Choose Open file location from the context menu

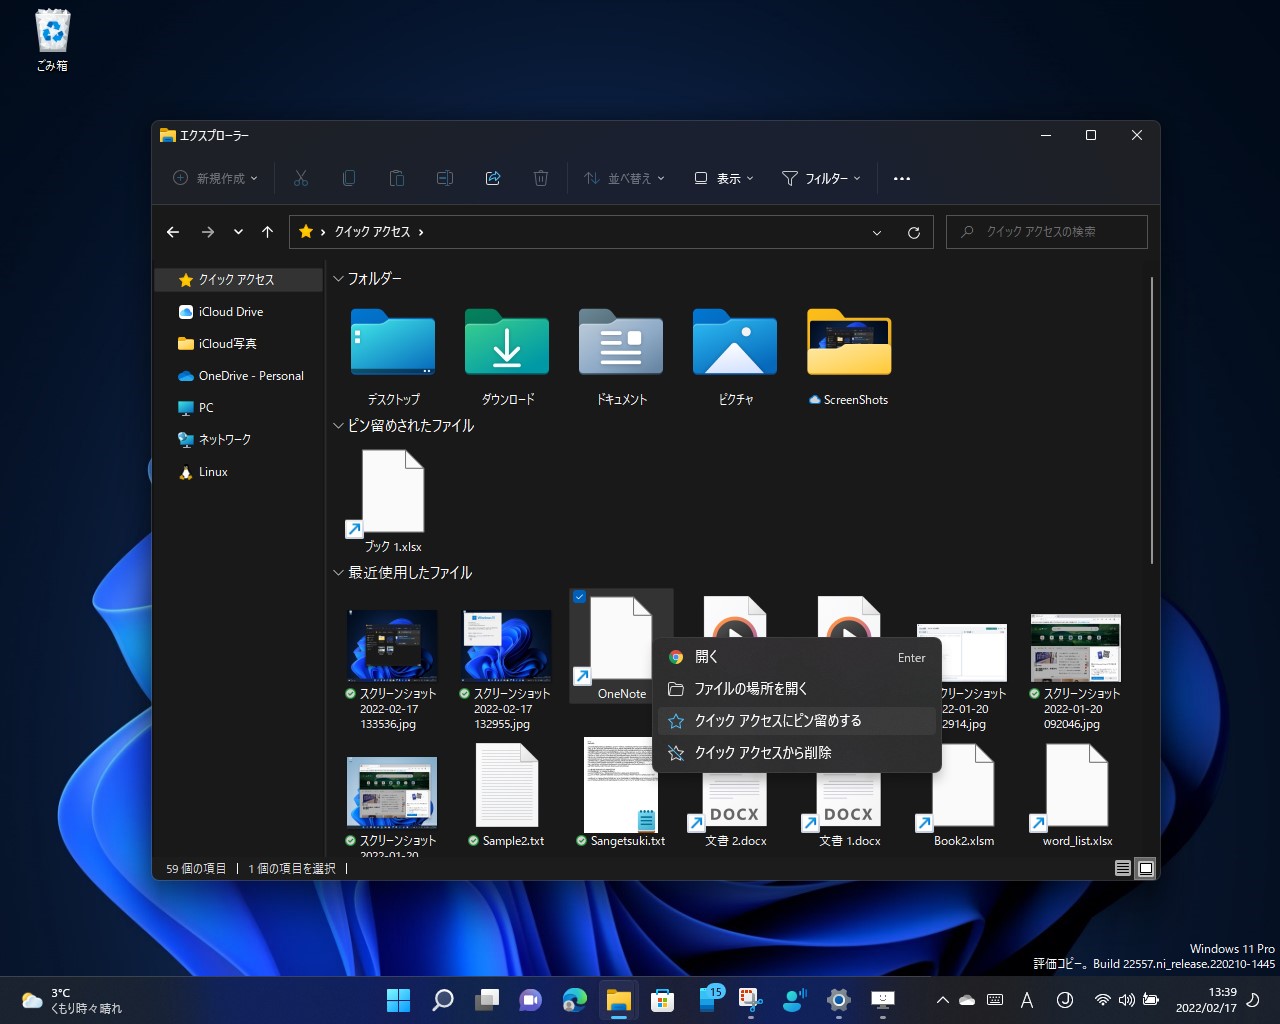click(751, 689)
